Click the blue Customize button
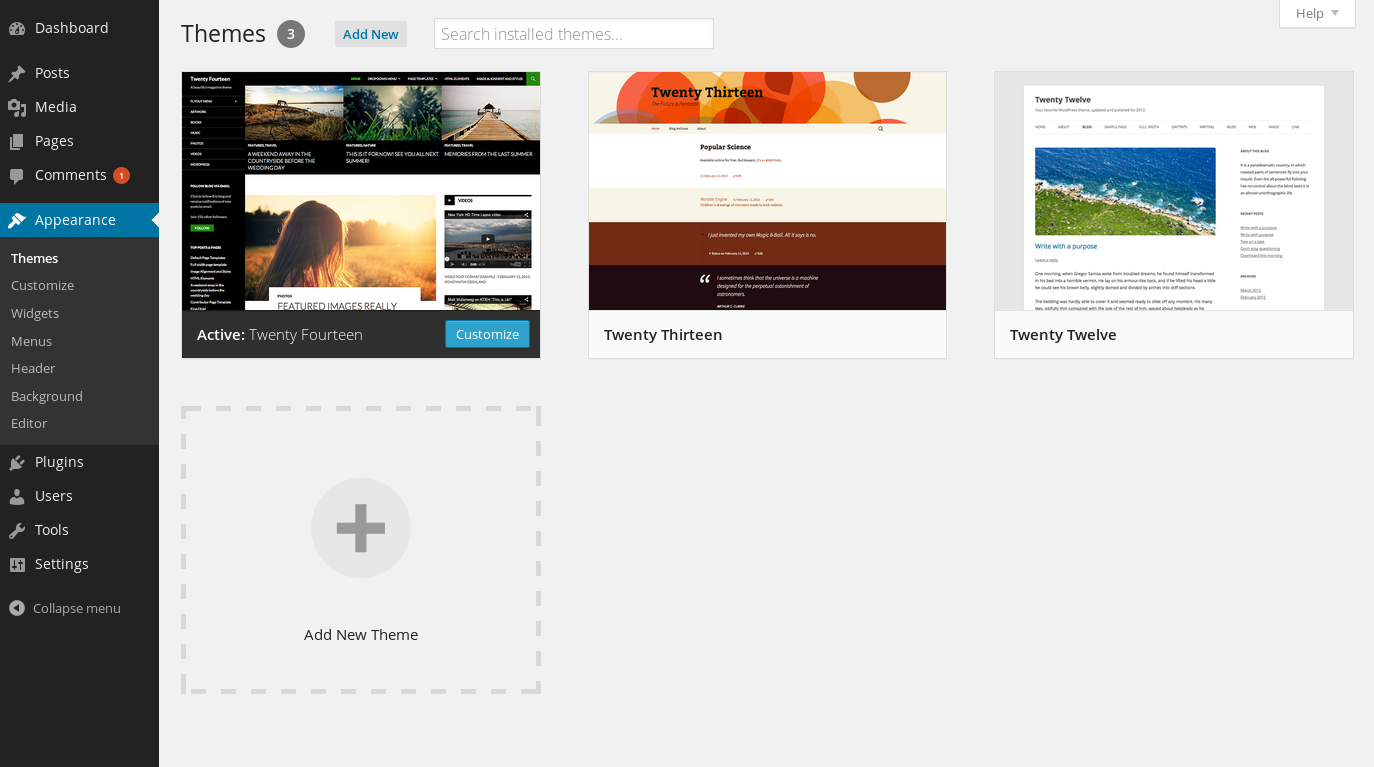 (487, 334)
